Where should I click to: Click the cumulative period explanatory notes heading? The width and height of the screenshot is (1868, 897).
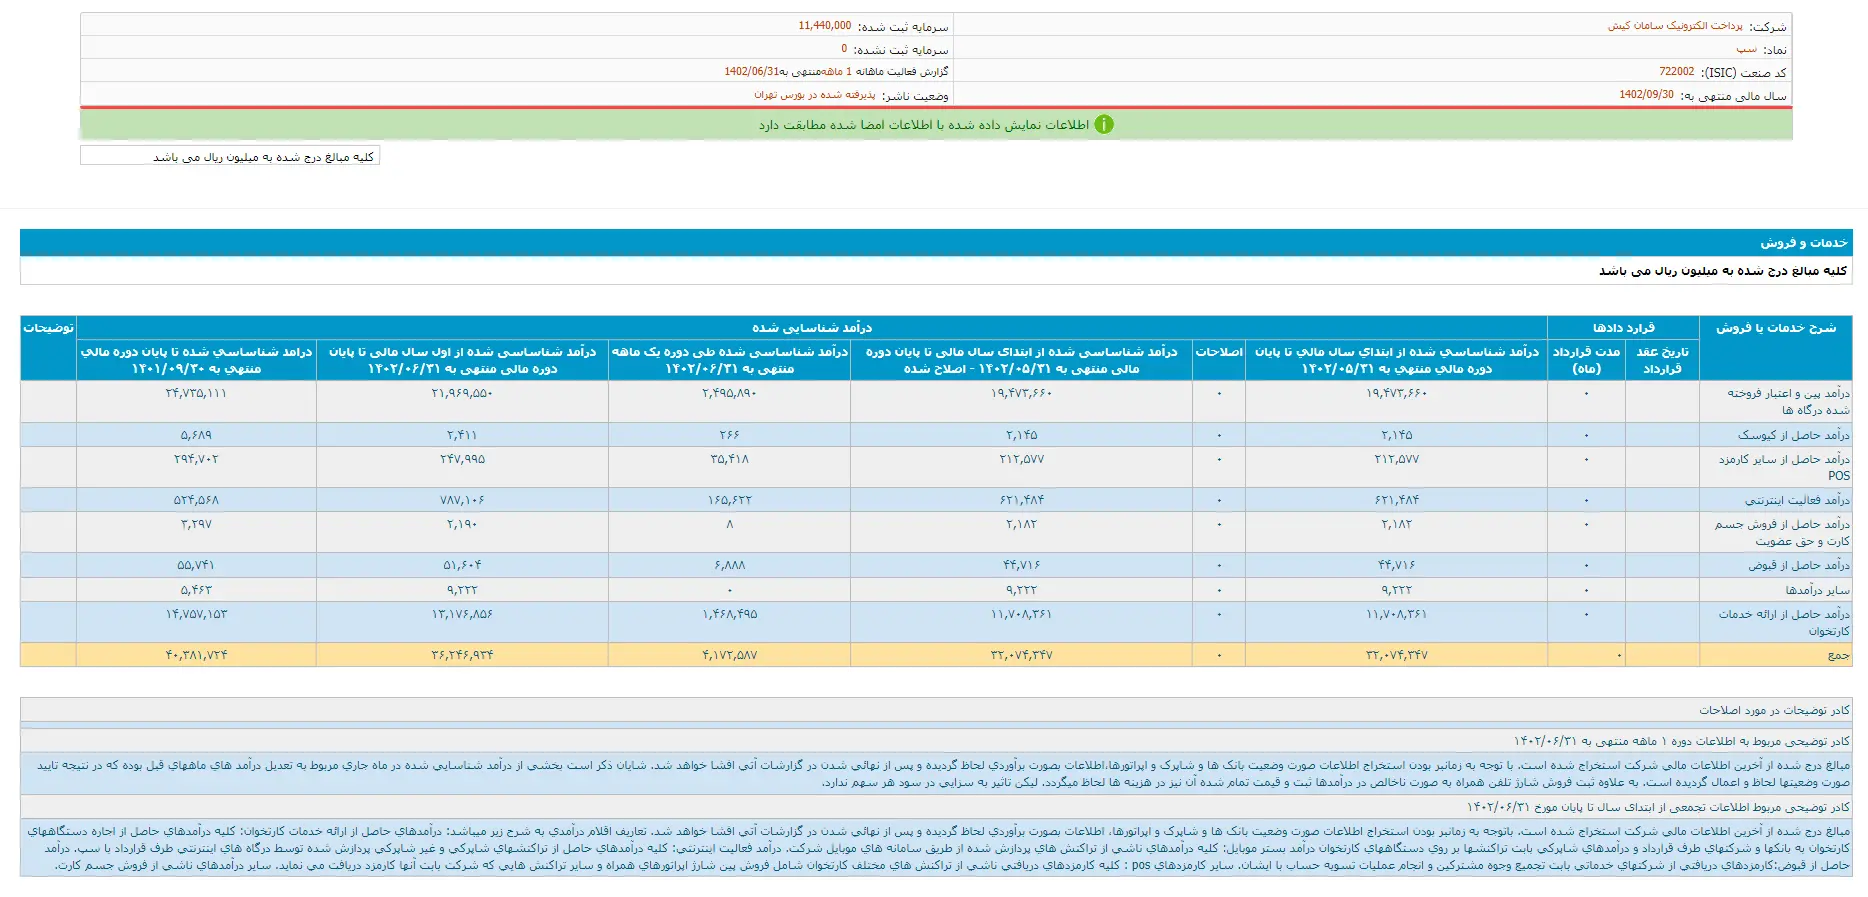point(1658,807)
